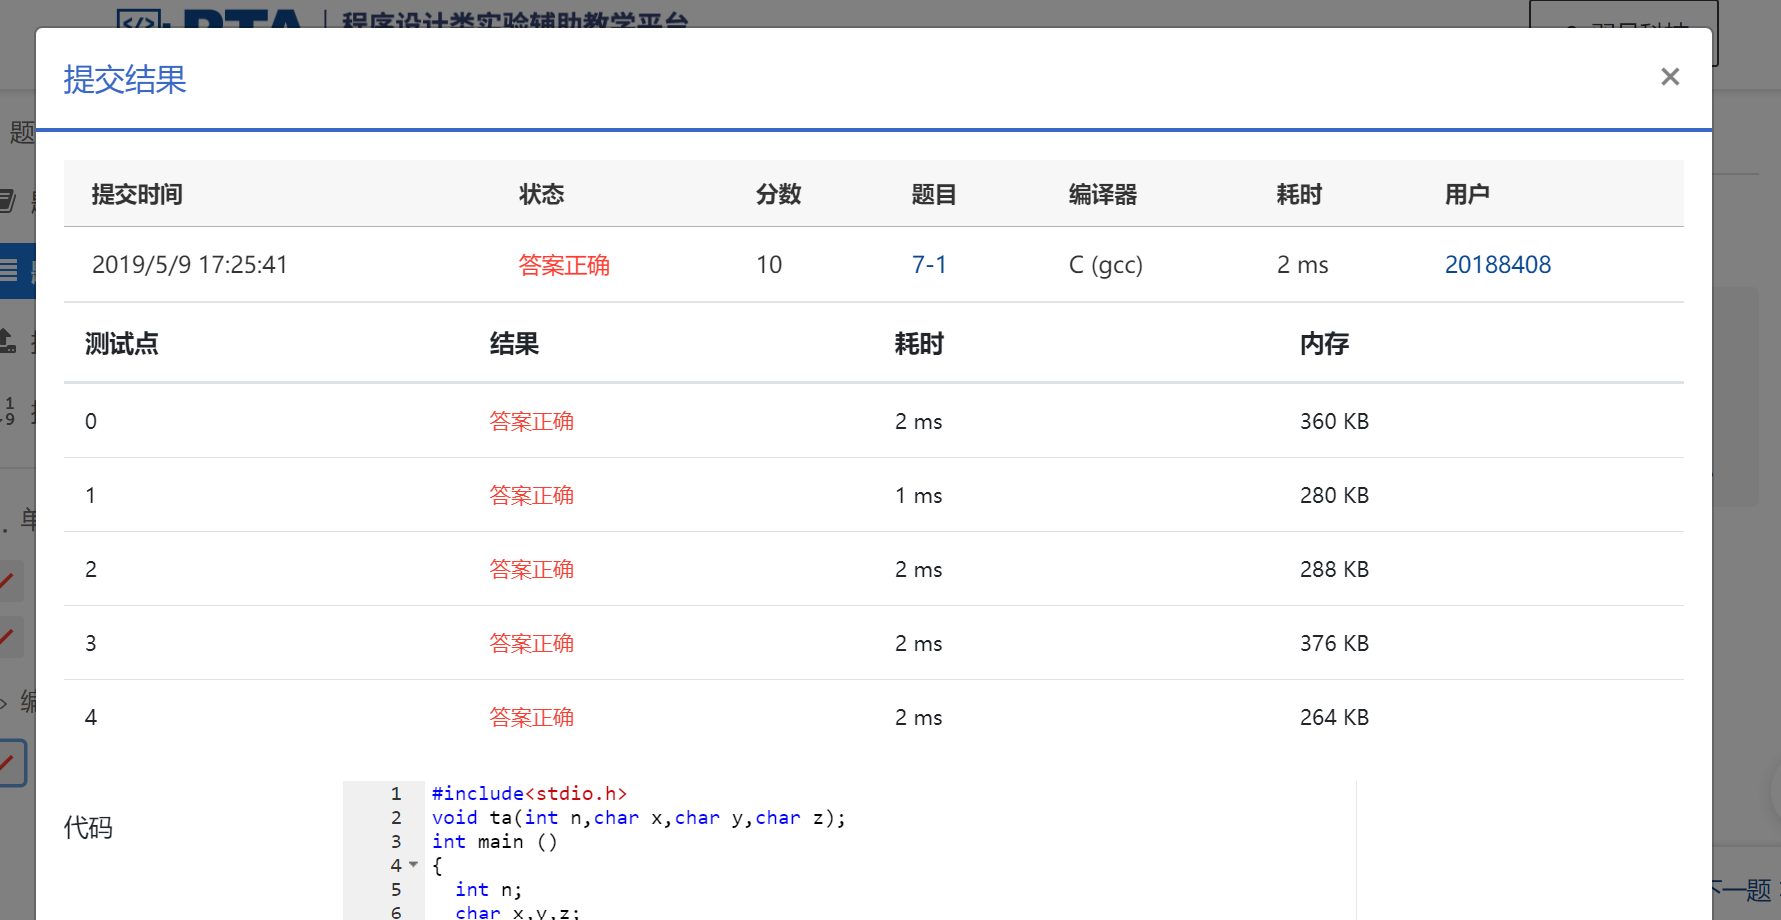Click the 1 ms time of test point 1
The width and height of the screenshot is (1781, 920).
[x=918, y=495]
